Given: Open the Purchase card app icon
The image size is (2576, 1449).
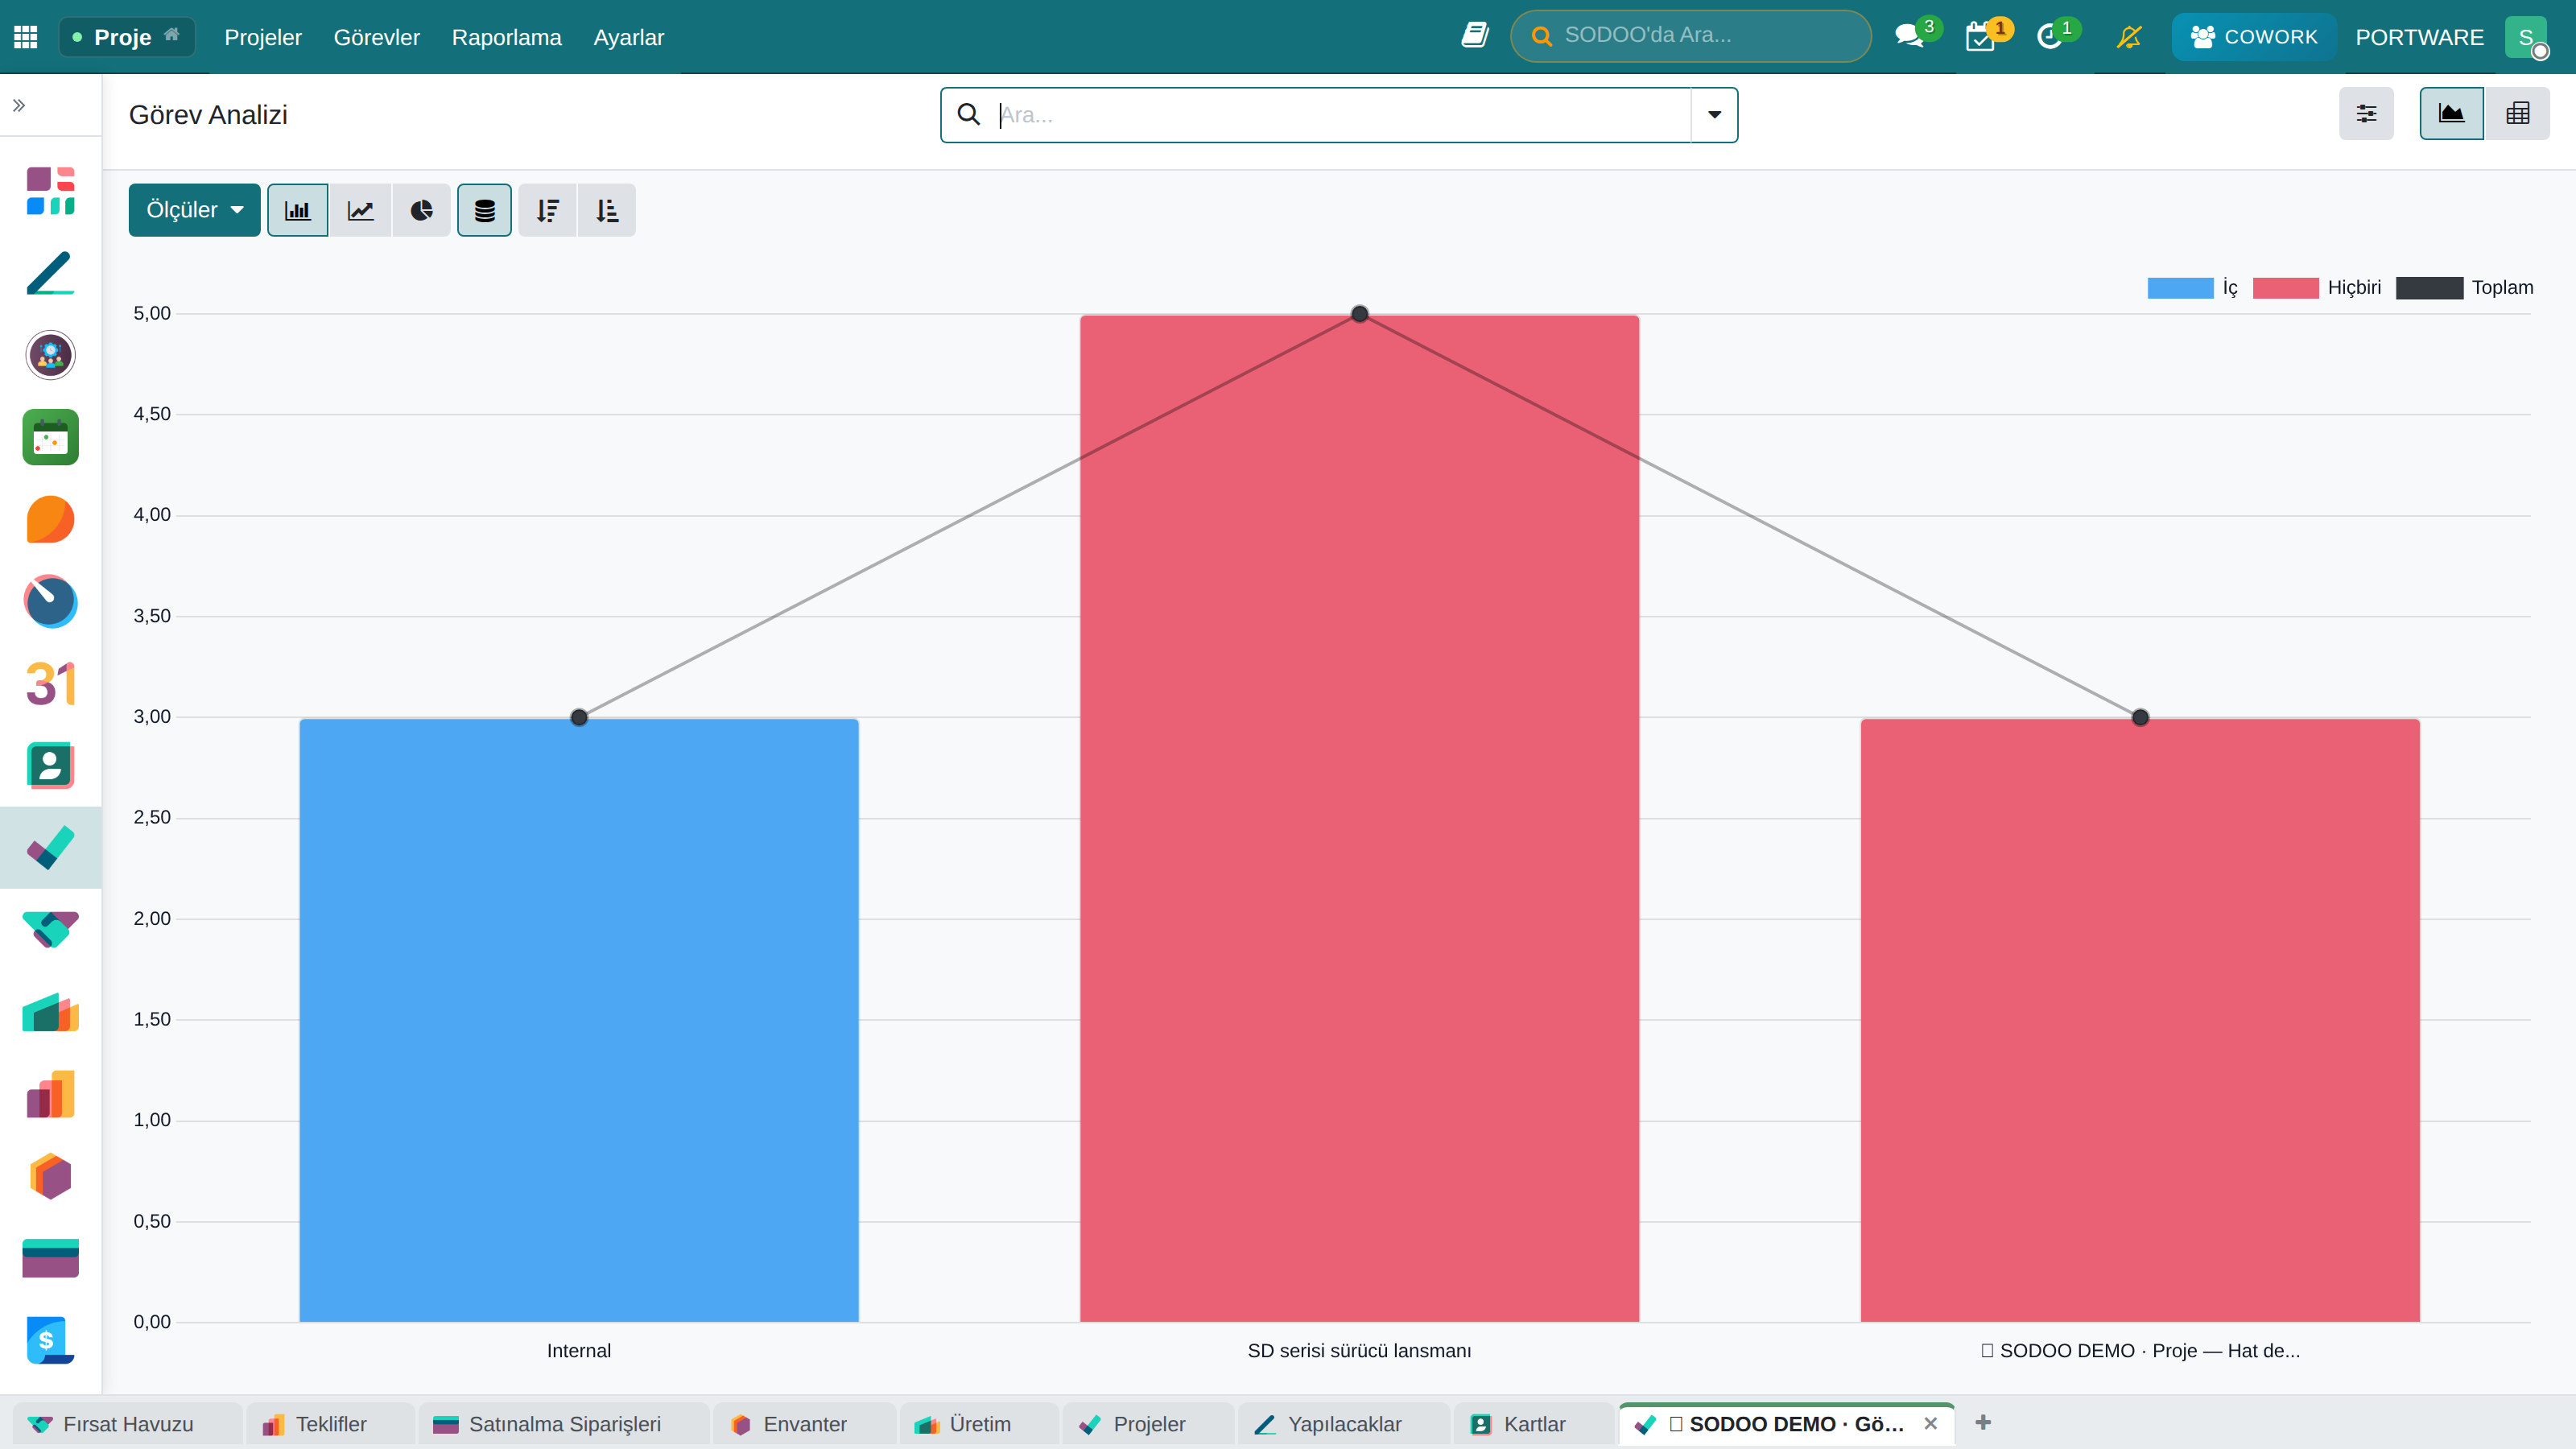Looking at the screenshot, I should point(51,1258).
